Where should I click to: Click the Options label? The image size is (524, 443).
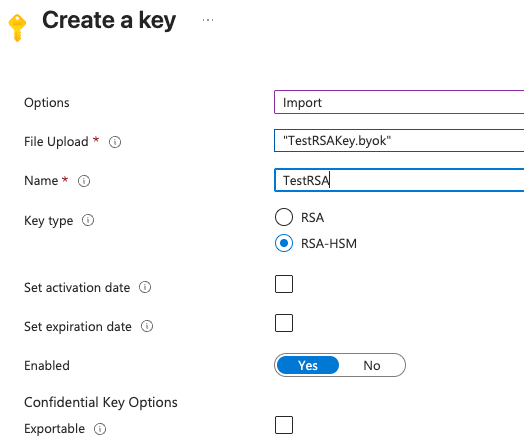(47, 103)
